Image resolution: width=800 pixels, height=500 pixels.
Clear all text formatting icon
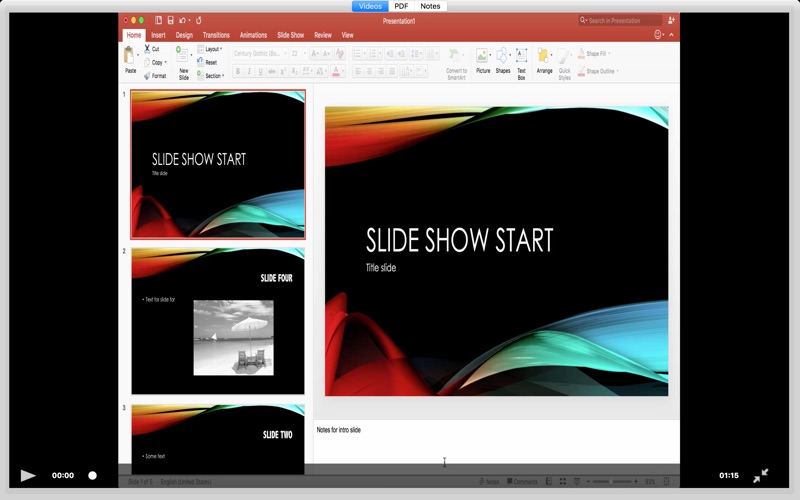[x=340, y=54]
